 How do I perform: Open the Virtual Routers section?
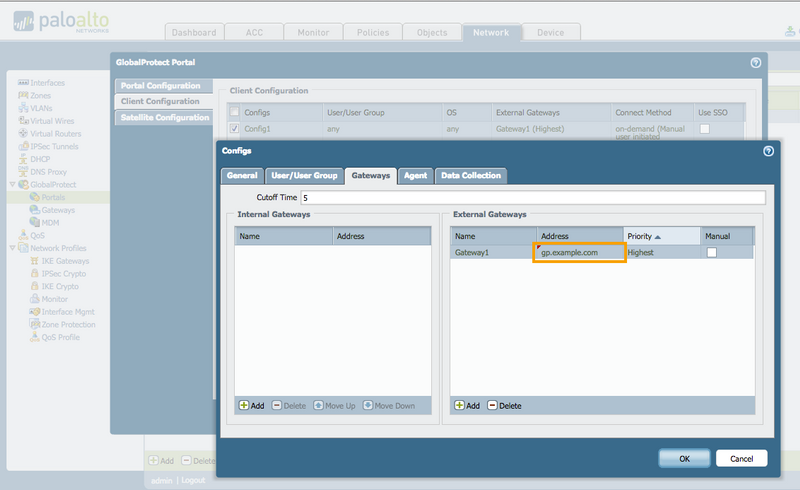(x=55, y=133)
